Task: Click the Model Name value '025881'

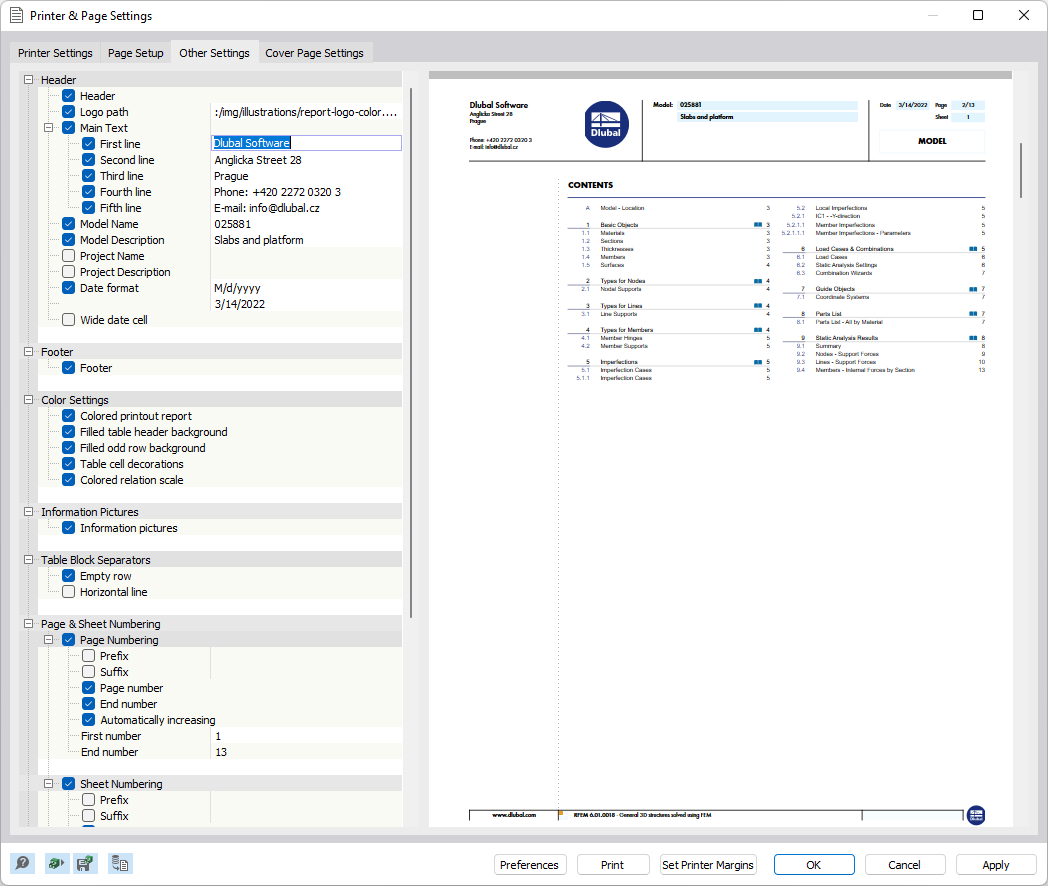Action: (233, 224)
